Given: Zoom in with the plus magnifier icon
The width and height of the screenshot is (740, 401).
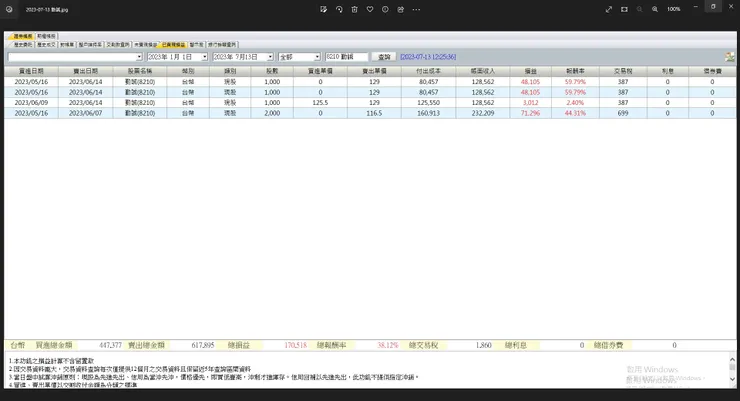Looking at the screenshot, I should 655,9.
